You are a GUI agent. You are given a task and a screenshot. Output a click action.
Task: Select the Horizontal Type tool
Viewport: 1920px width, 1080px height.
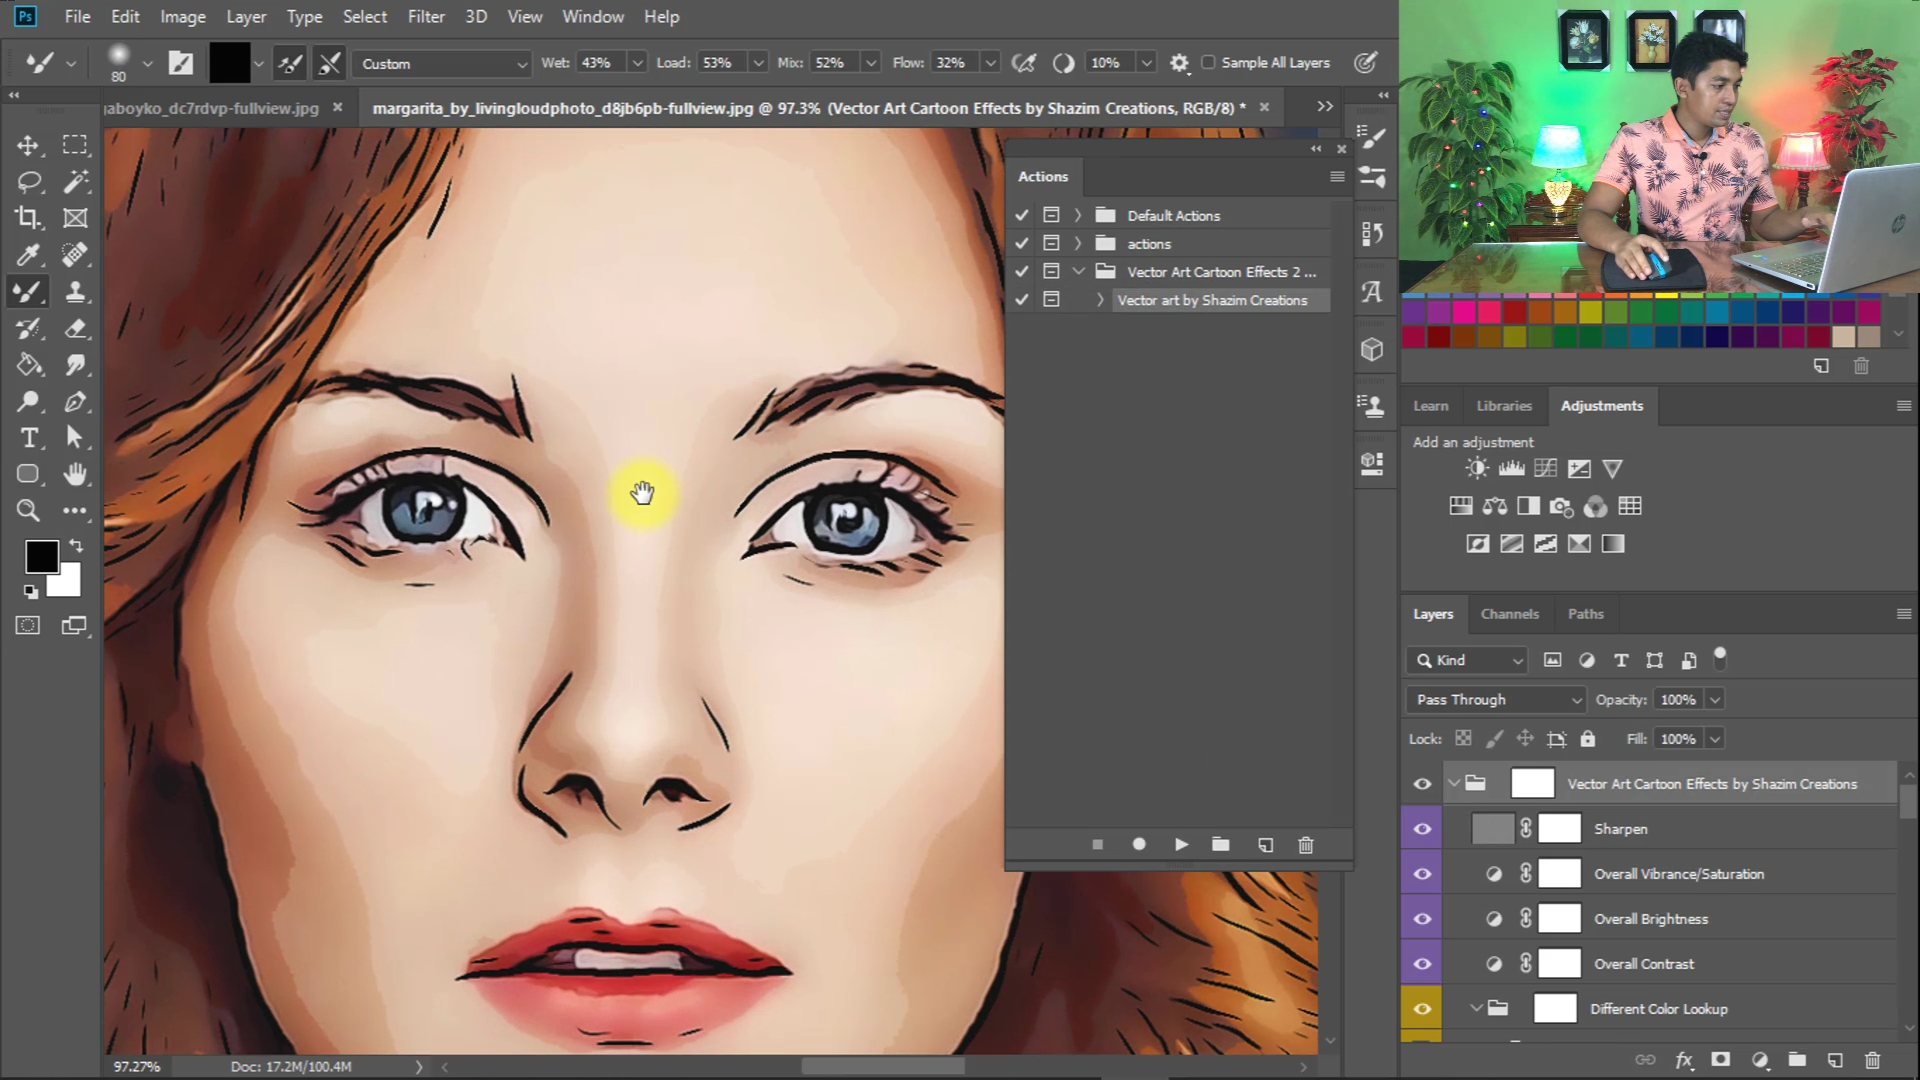(x=28, y=438)
